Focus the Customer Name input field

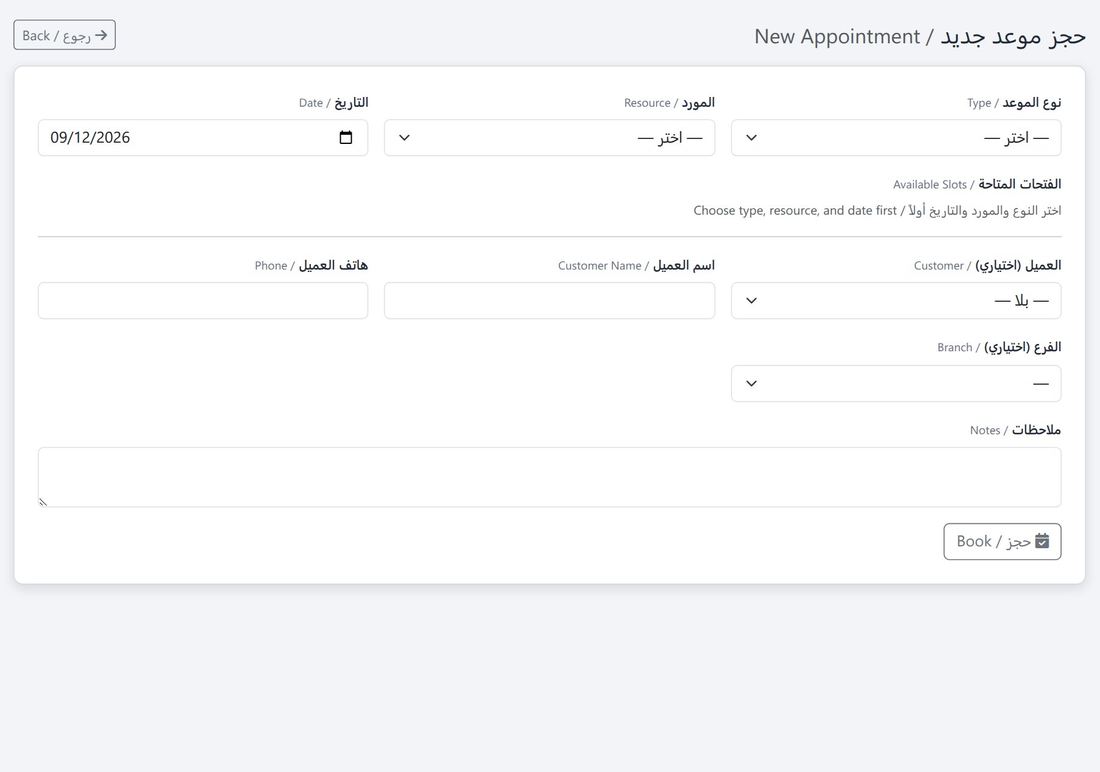[549, 300]
